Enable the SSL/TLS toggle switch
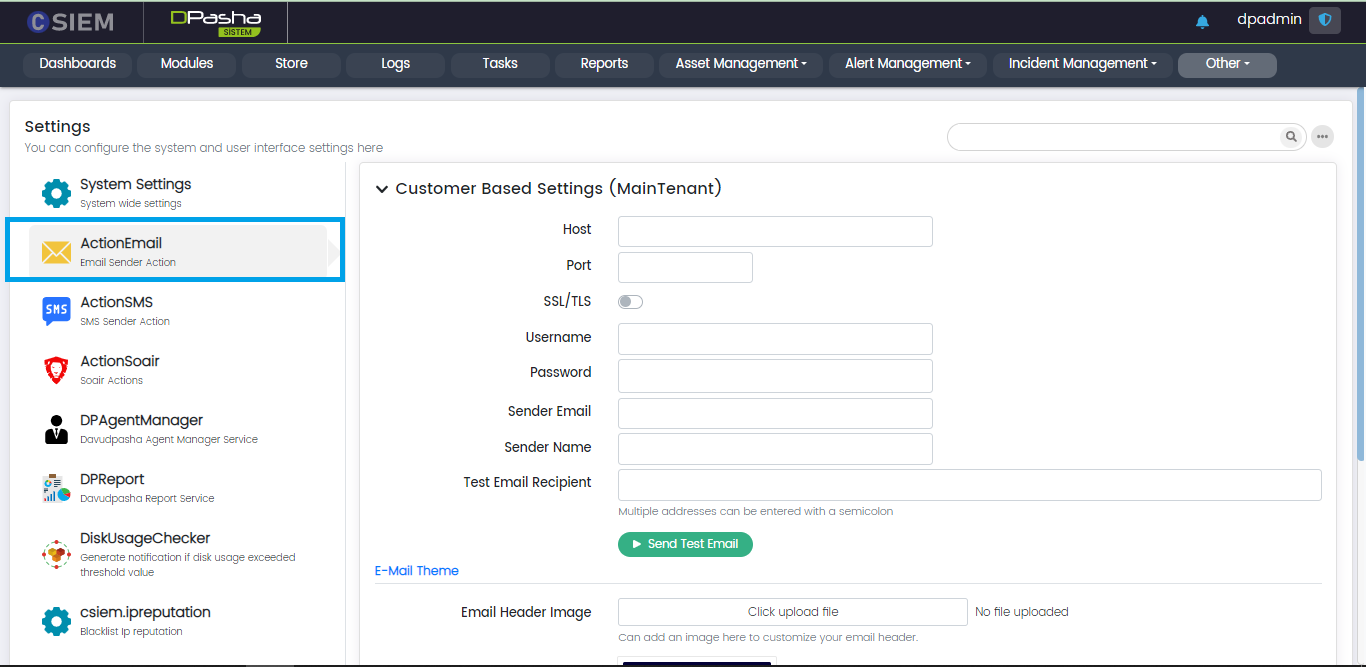Viewport: 1366px width, 667px height. click(x=630, y=302)
